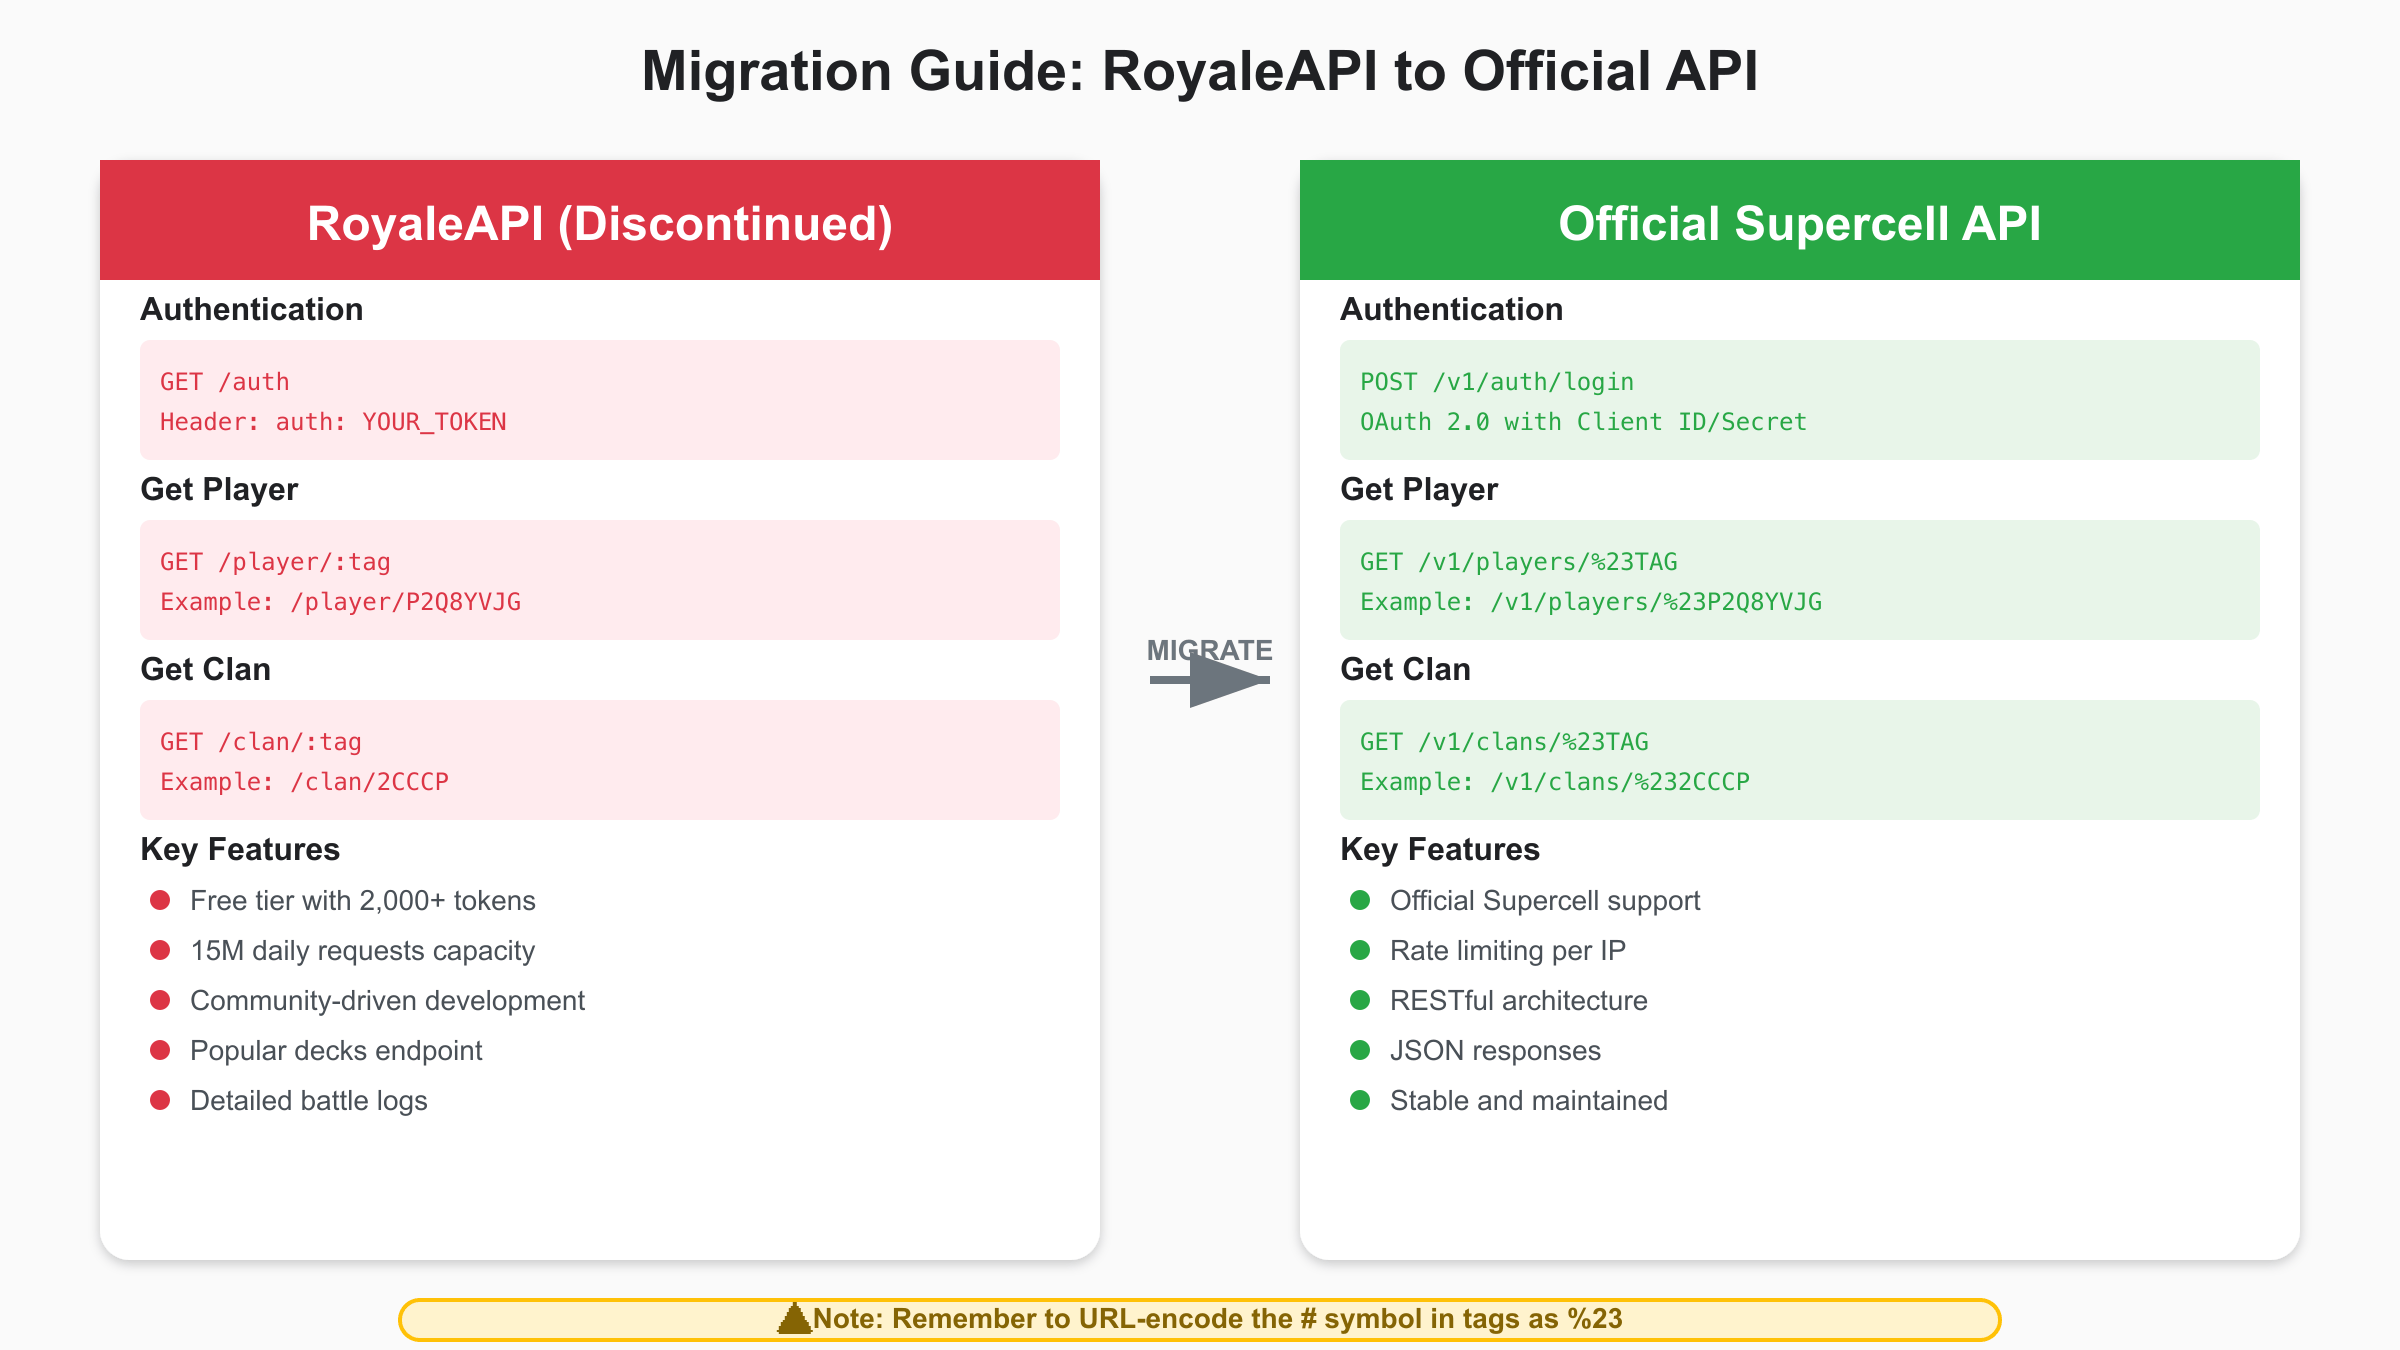Click the red bullet beside '15M daily requests'

coord(160,950)
